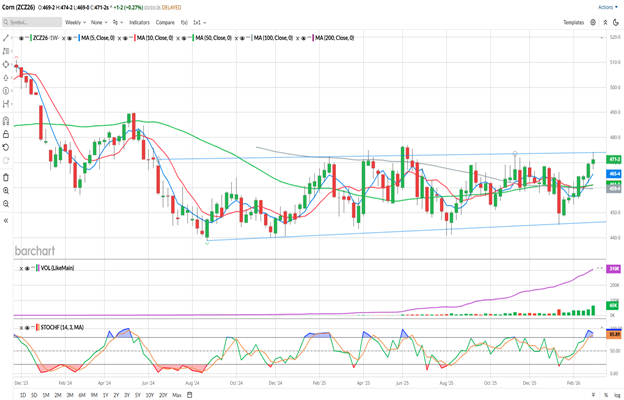
Task: Remove the VOL indicator pane
Action: 21,268
